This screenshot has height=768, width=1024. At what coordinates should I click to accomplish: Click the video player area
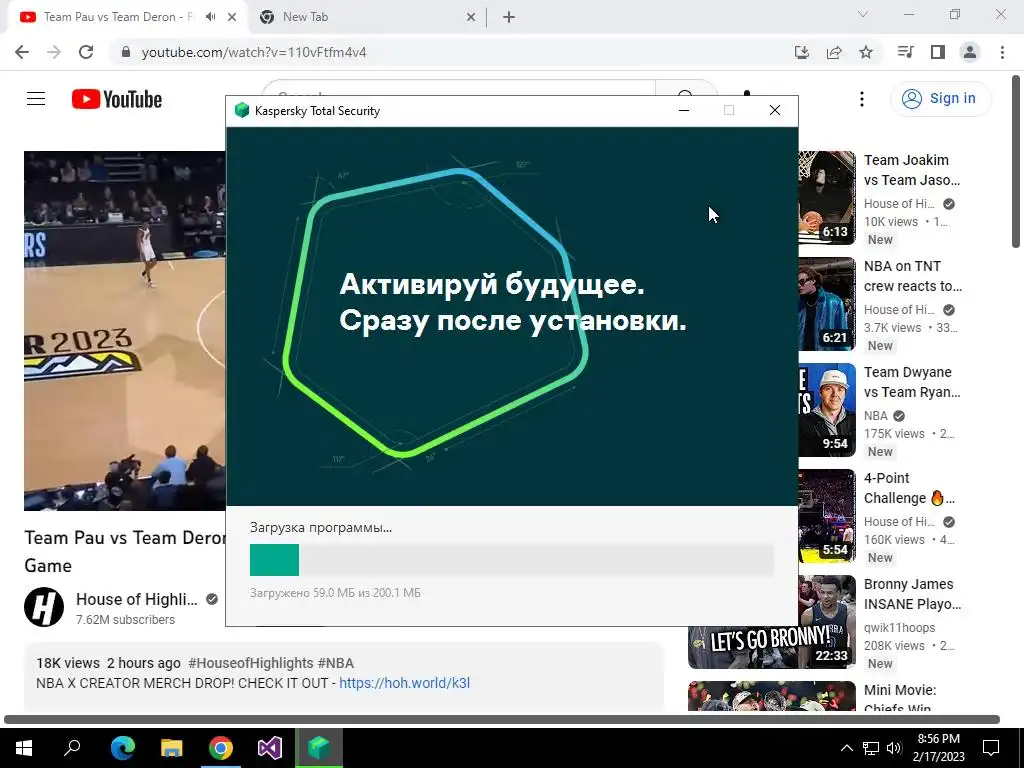[125, 330]
